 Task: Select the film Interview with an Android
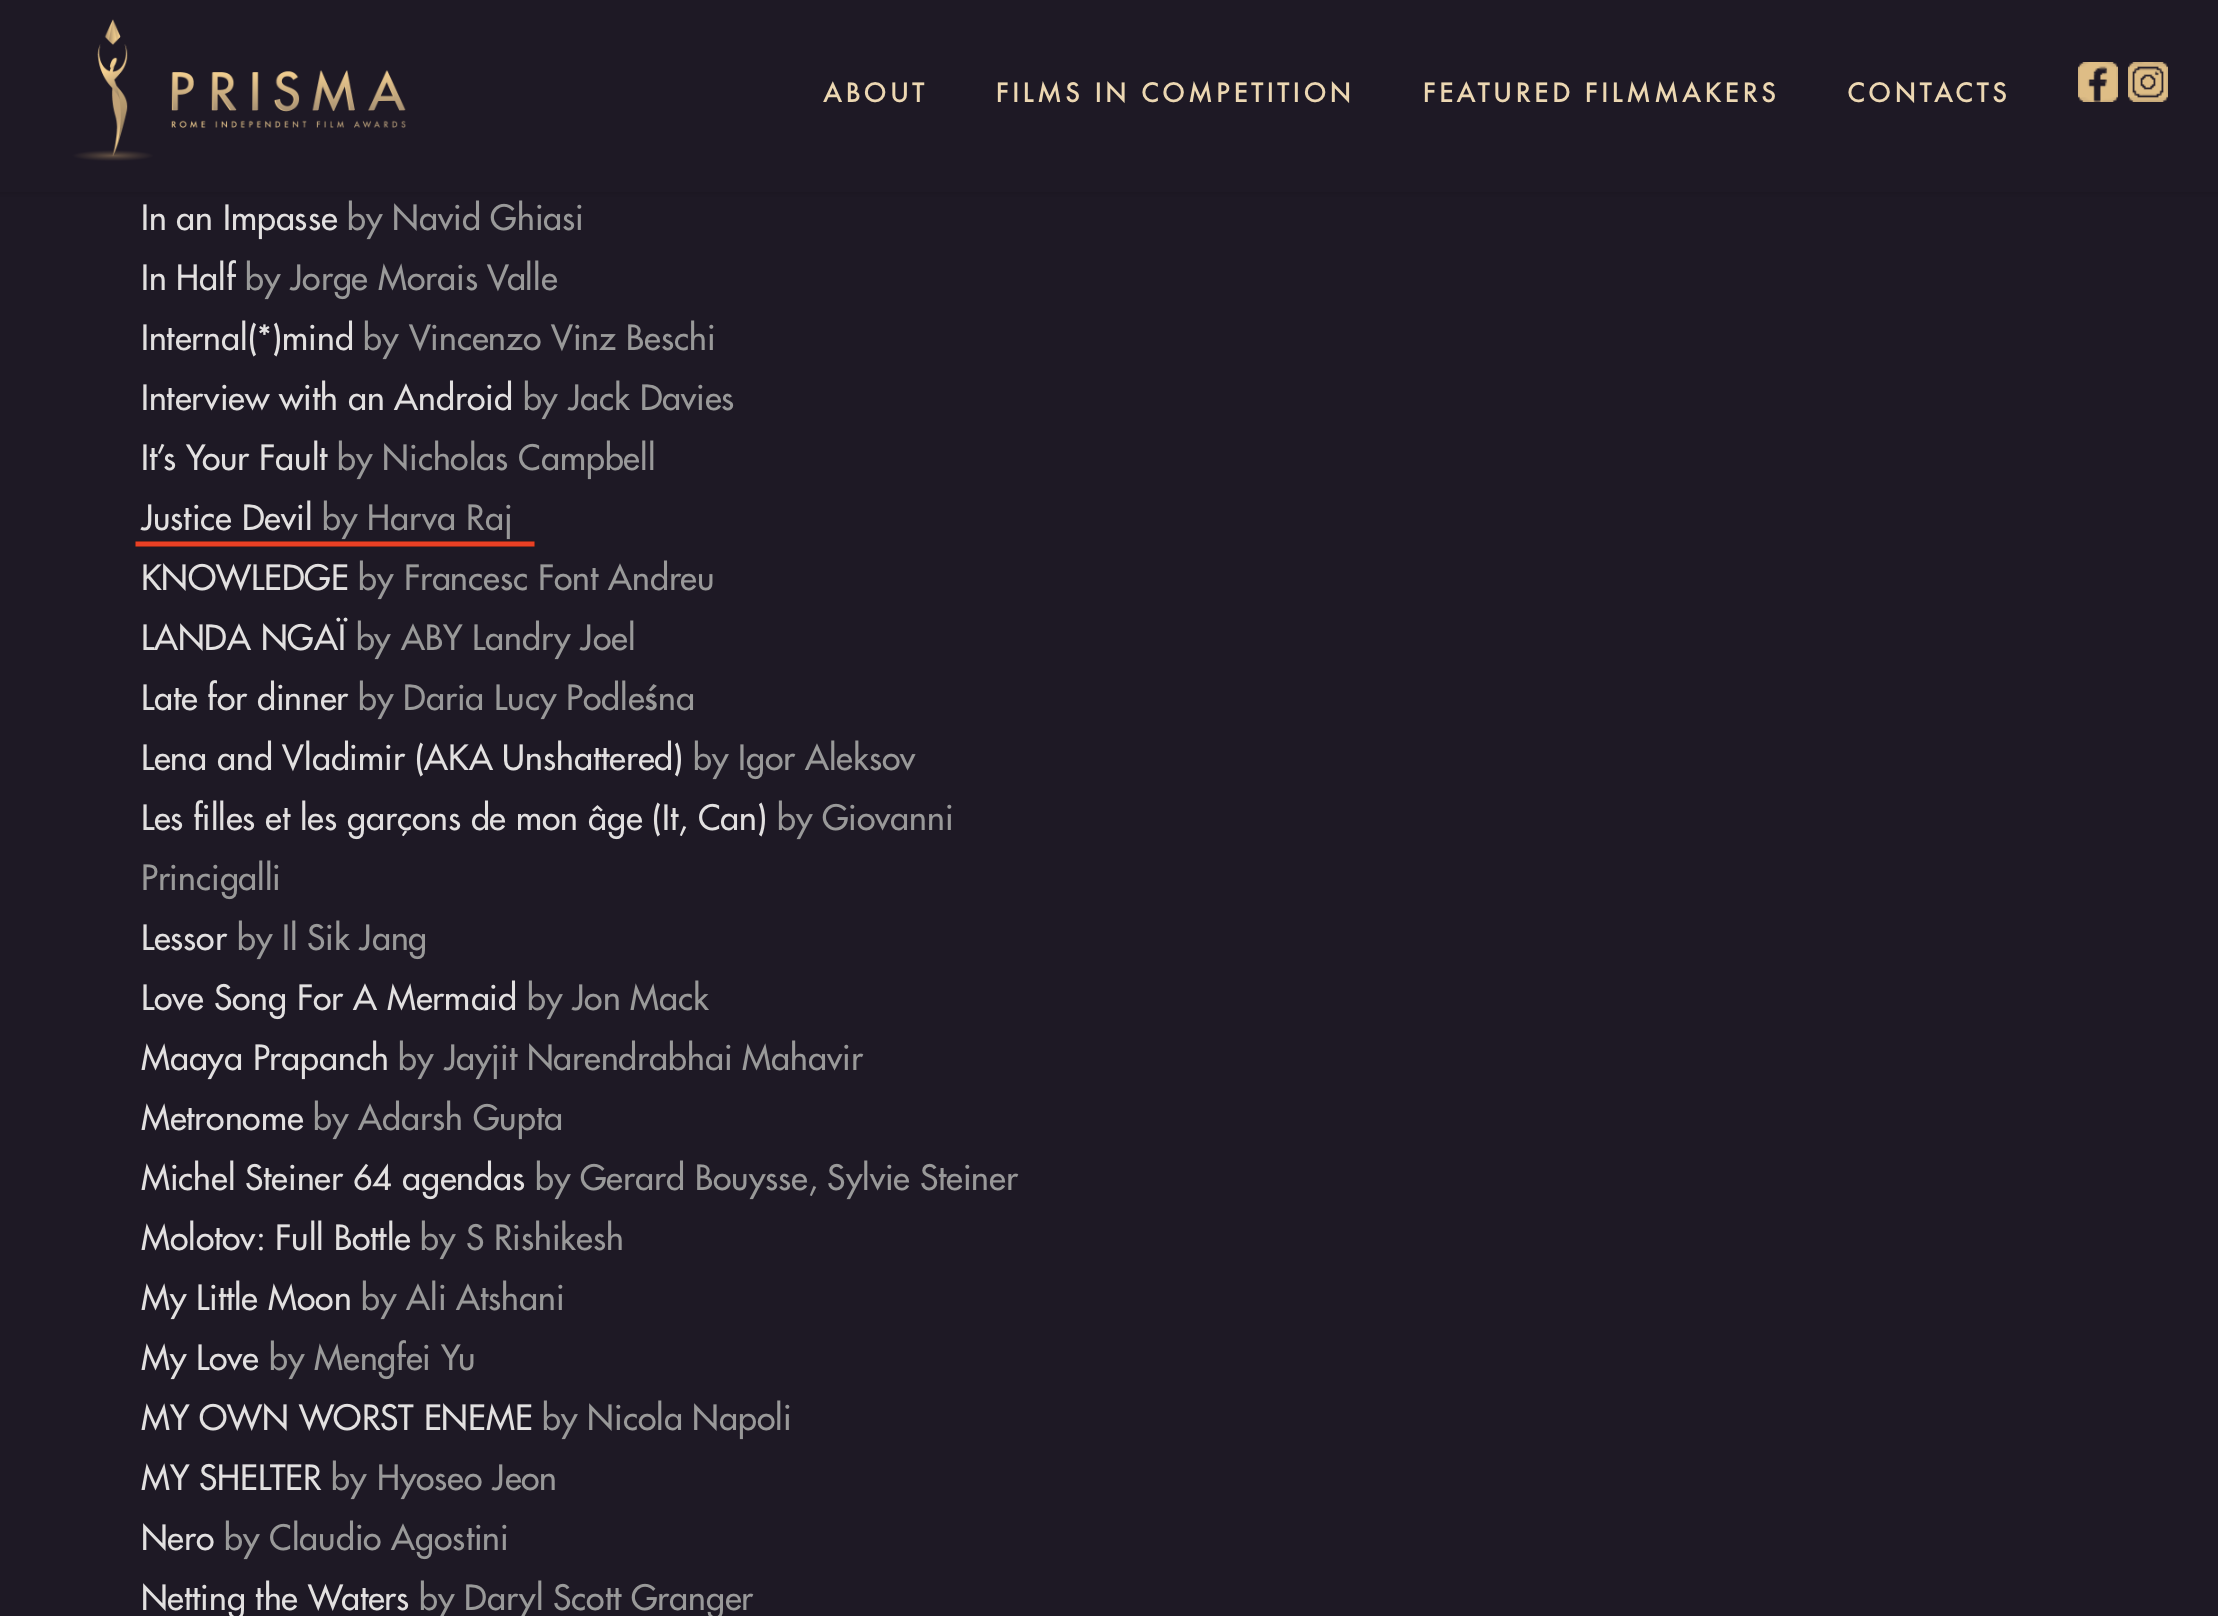click(x=437, y=398)
